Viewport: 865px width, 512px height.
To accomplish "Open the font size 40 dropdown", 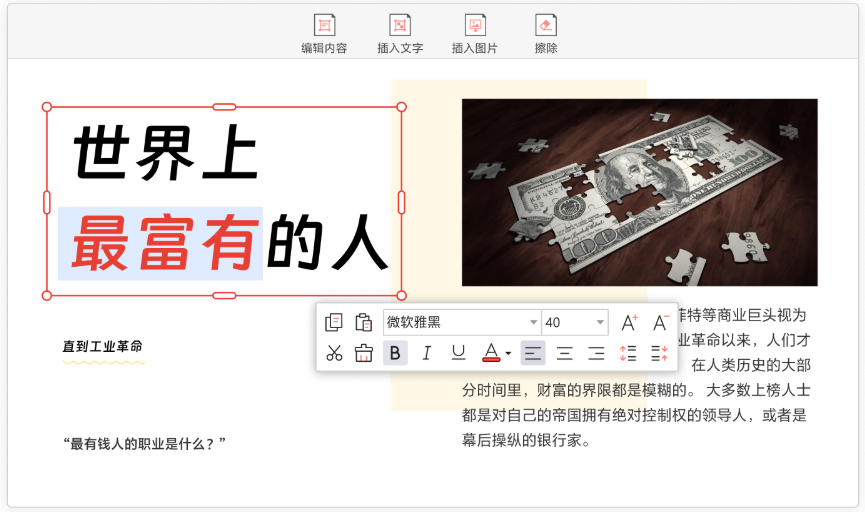I will (575, 322).
